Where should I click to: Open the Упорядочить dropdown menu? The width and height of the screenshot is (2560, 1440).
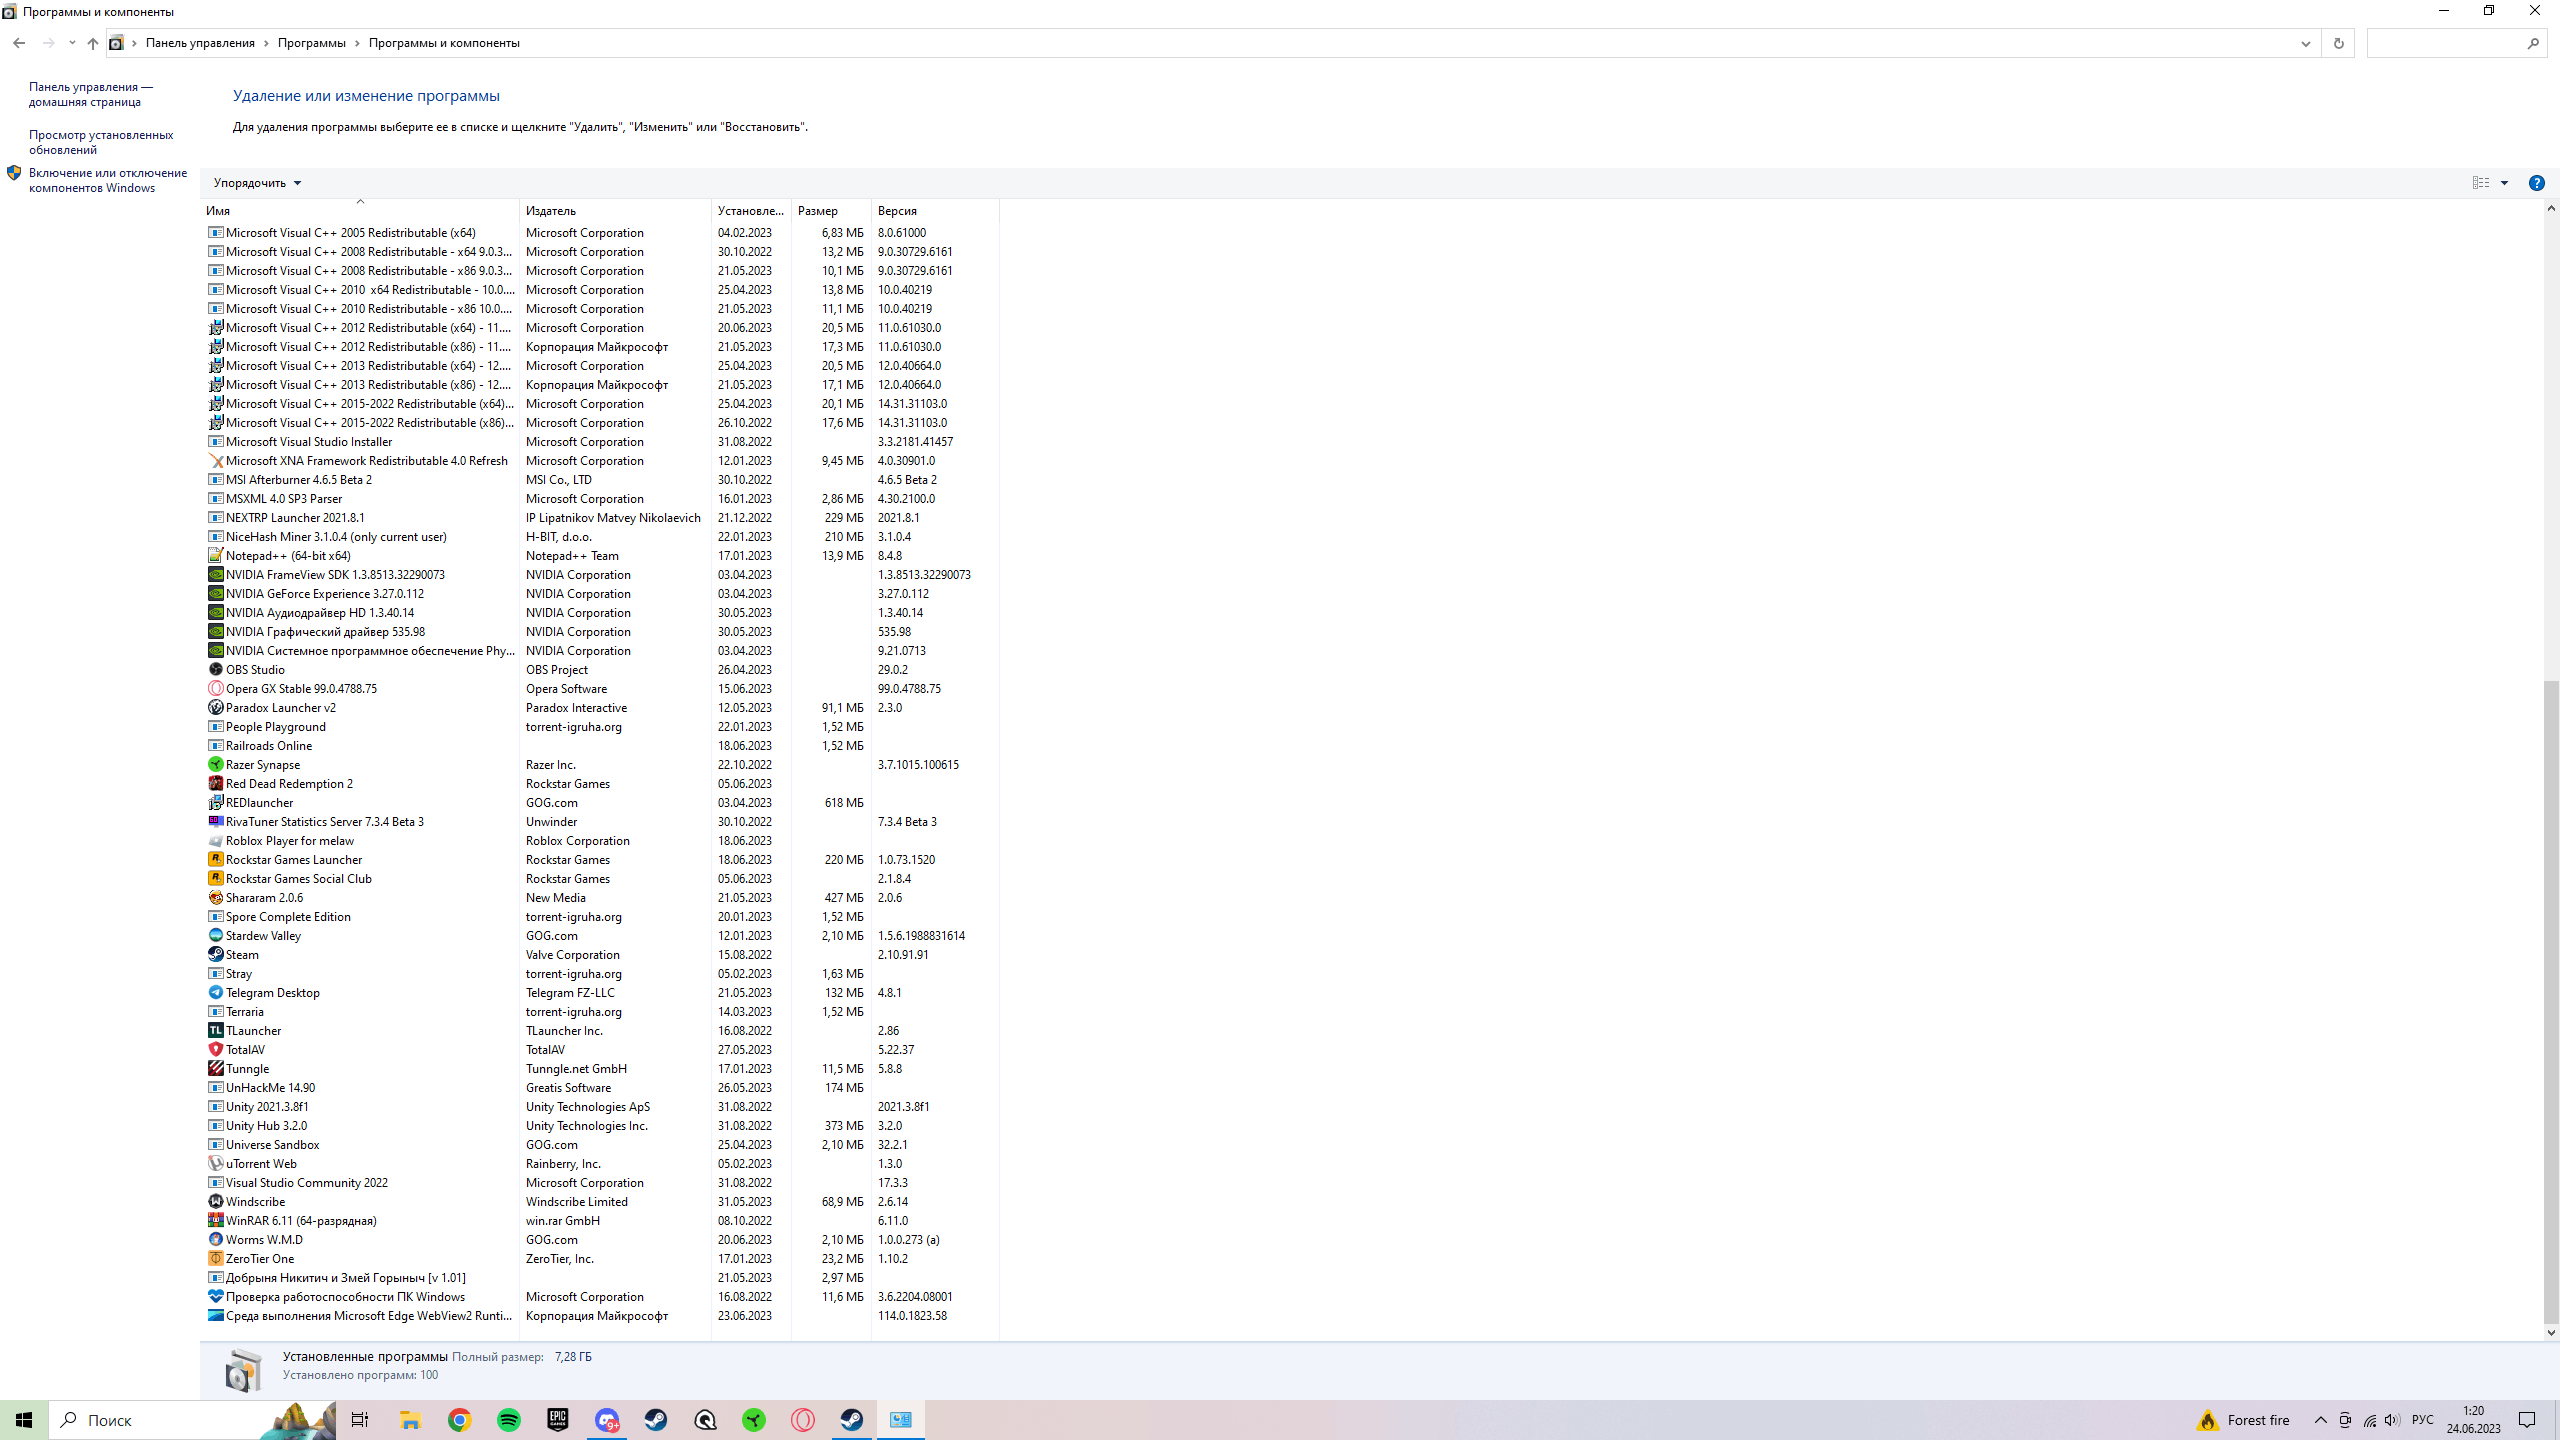(x=257, y=183)
